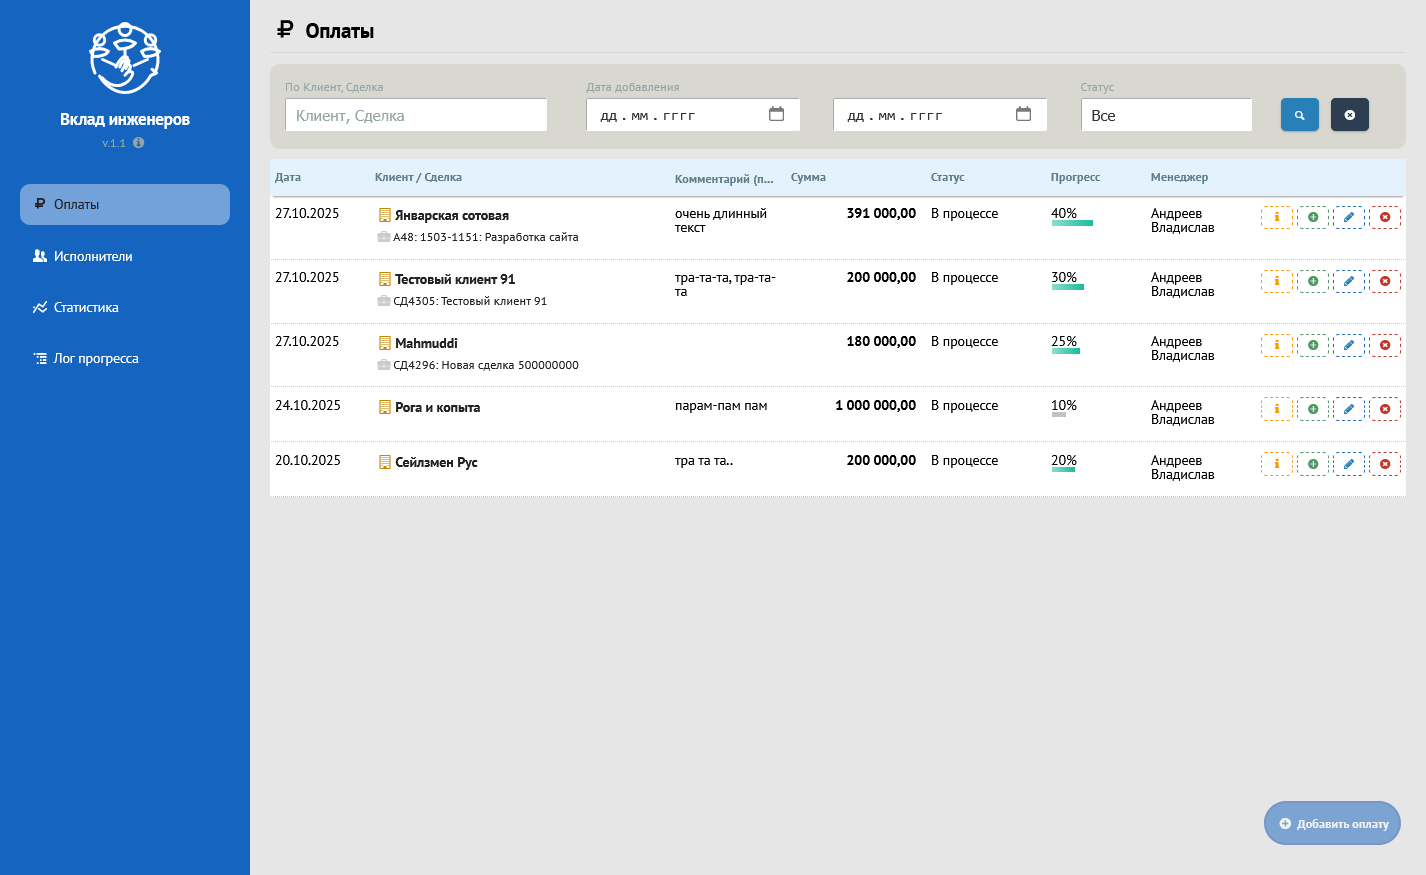The height and width of the screenshot is (875, 1426).
Task: Click the info icon for Январская сотовая row
Action: [1276, 217]
